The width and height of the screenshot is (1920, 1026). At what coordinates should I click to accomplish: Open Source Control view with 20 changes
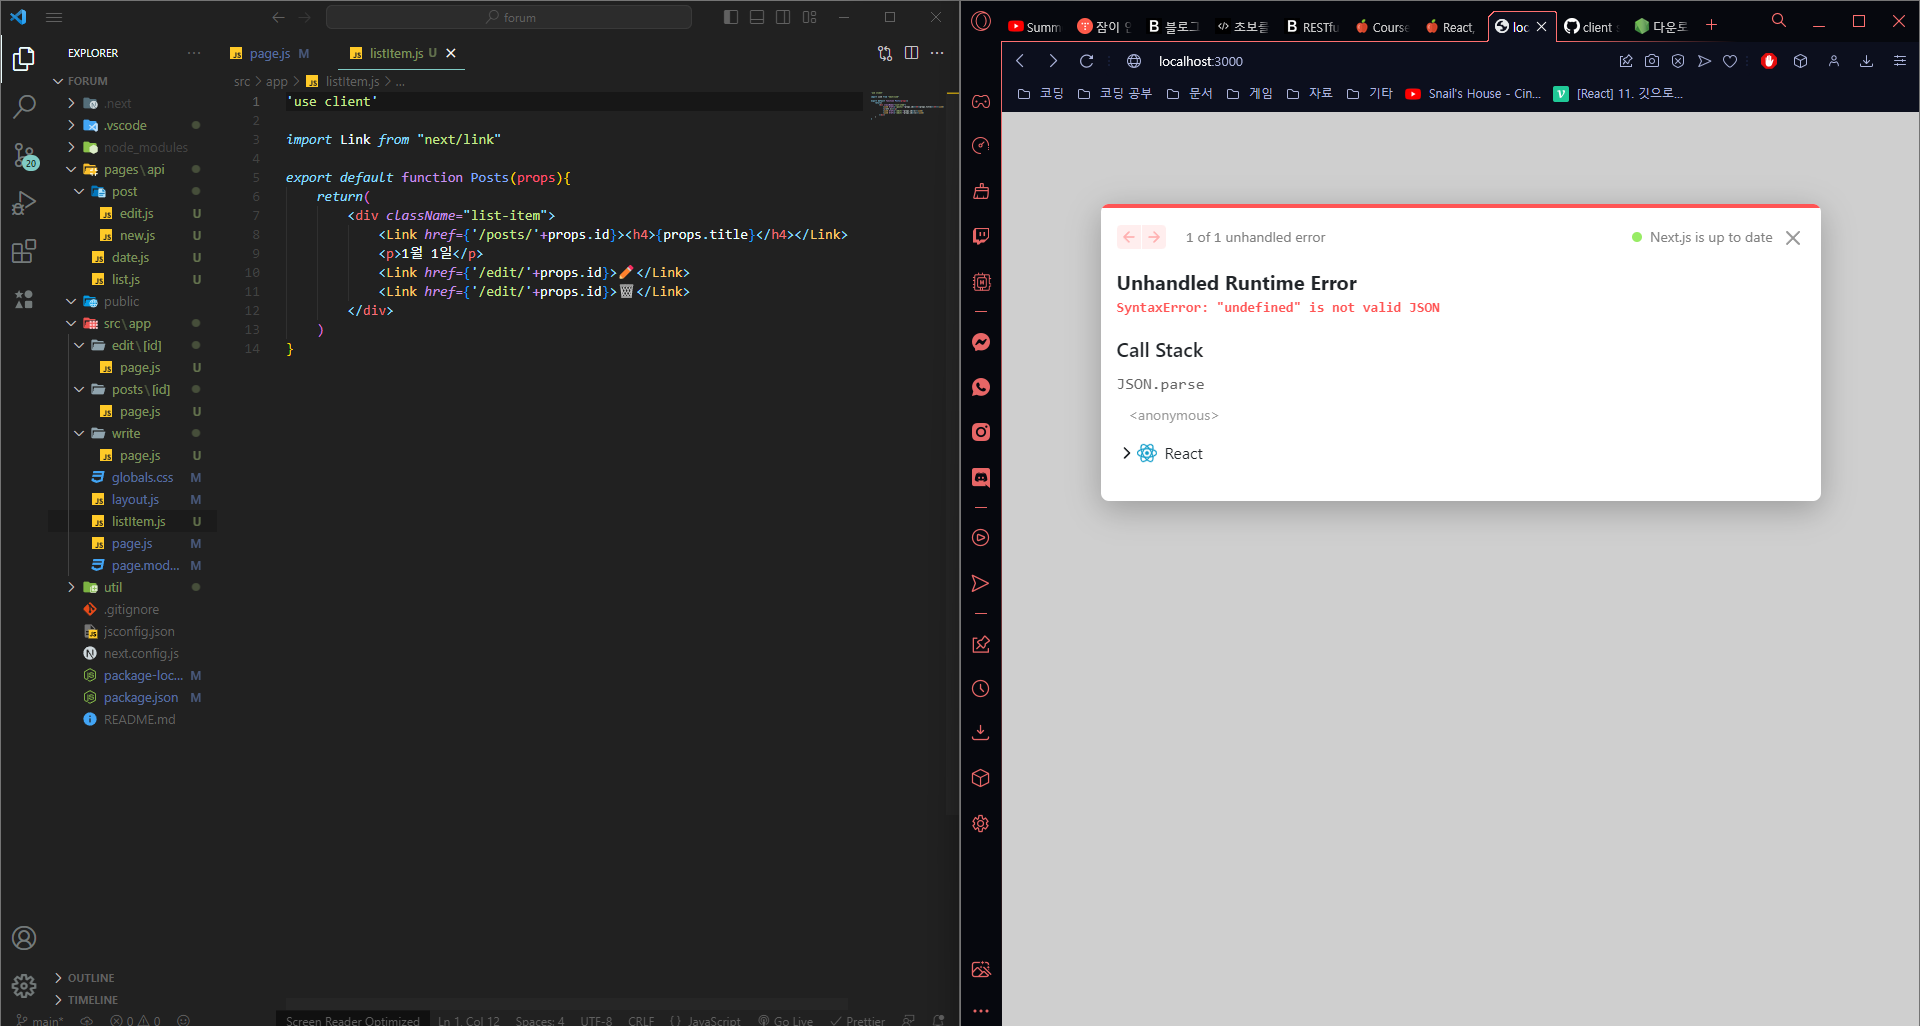click(x=24, y=155)
